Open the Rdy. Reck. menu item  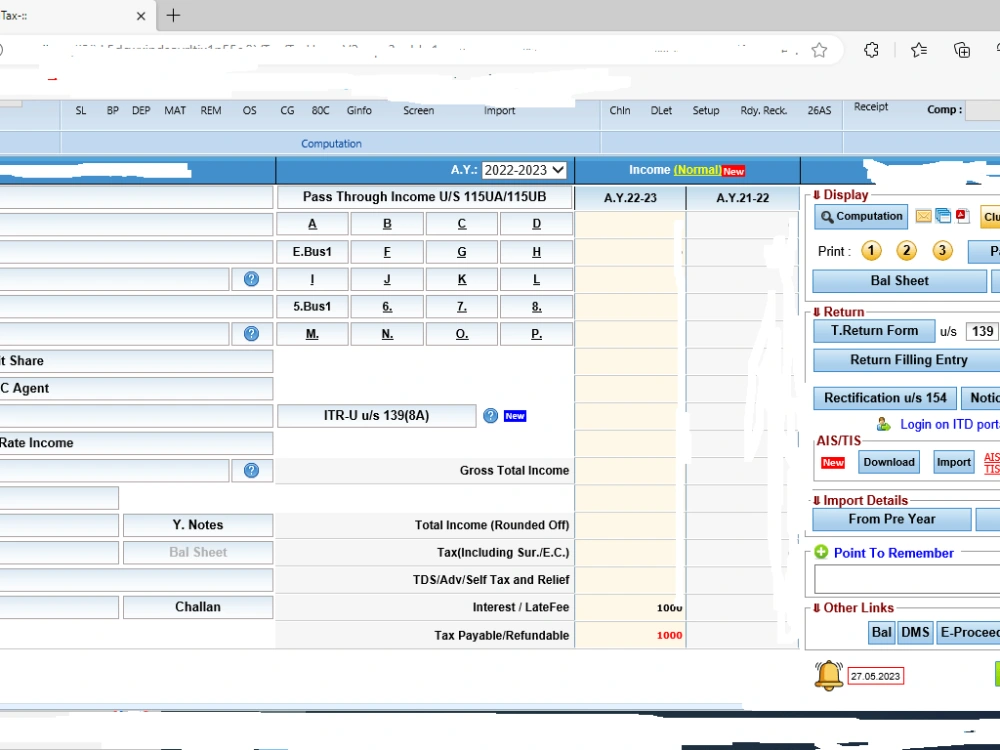[763, 110]
